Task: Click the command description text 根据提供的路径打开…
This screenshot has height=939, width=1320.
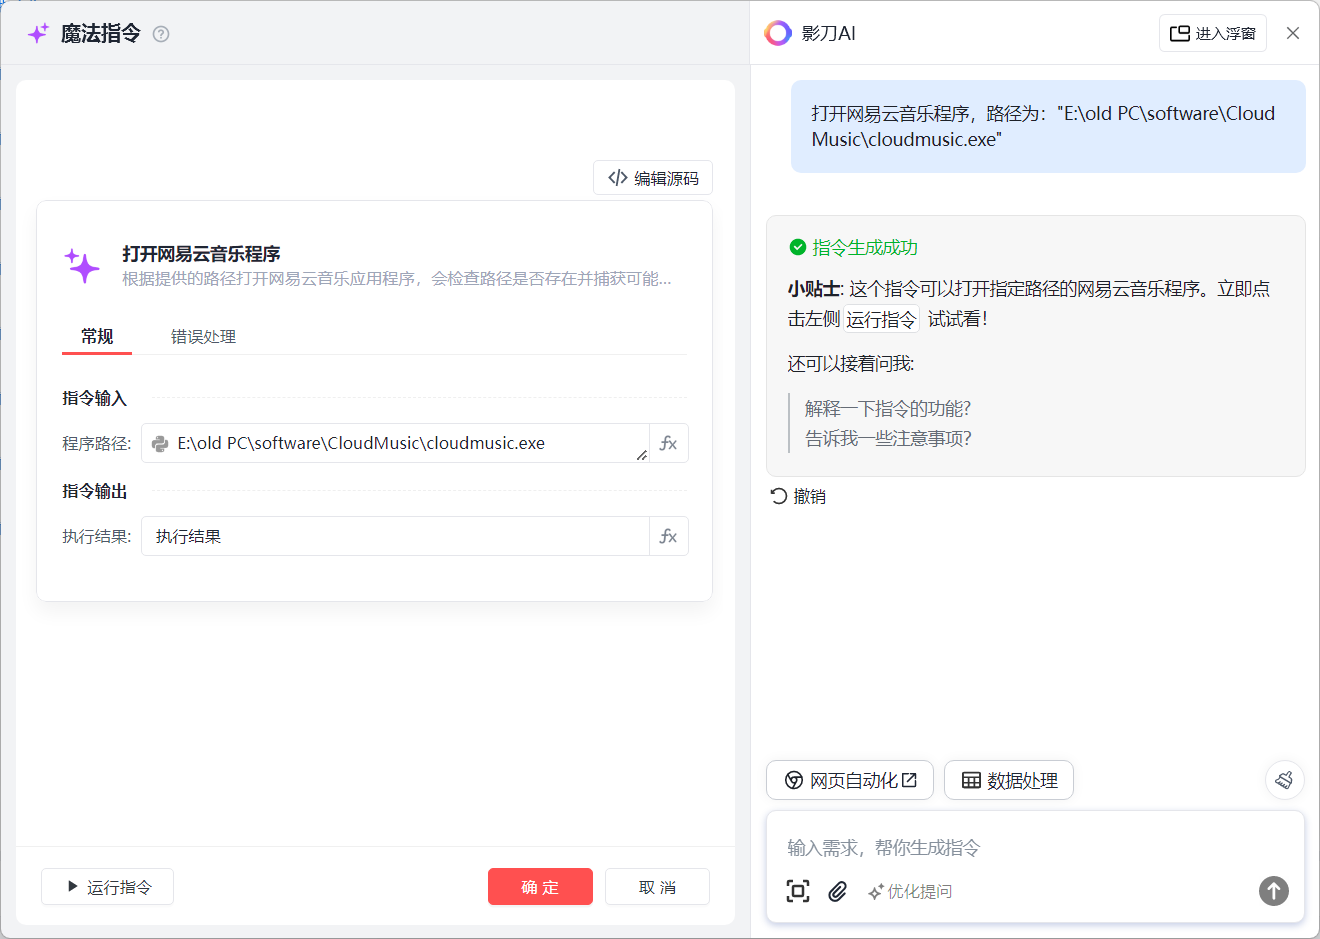Action: [397, 279]
